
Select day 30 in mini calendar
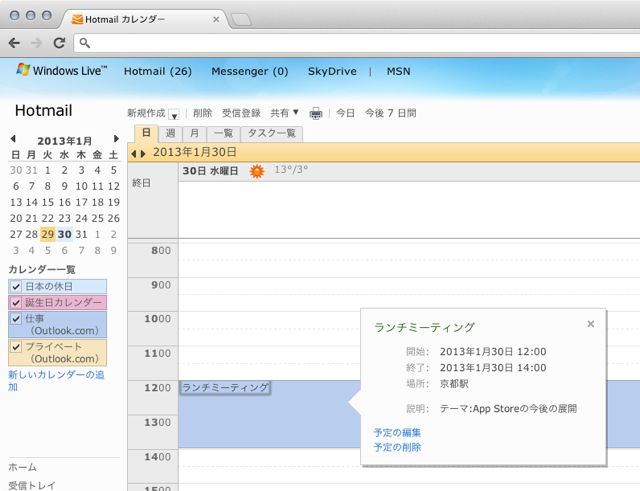point(64,234)
